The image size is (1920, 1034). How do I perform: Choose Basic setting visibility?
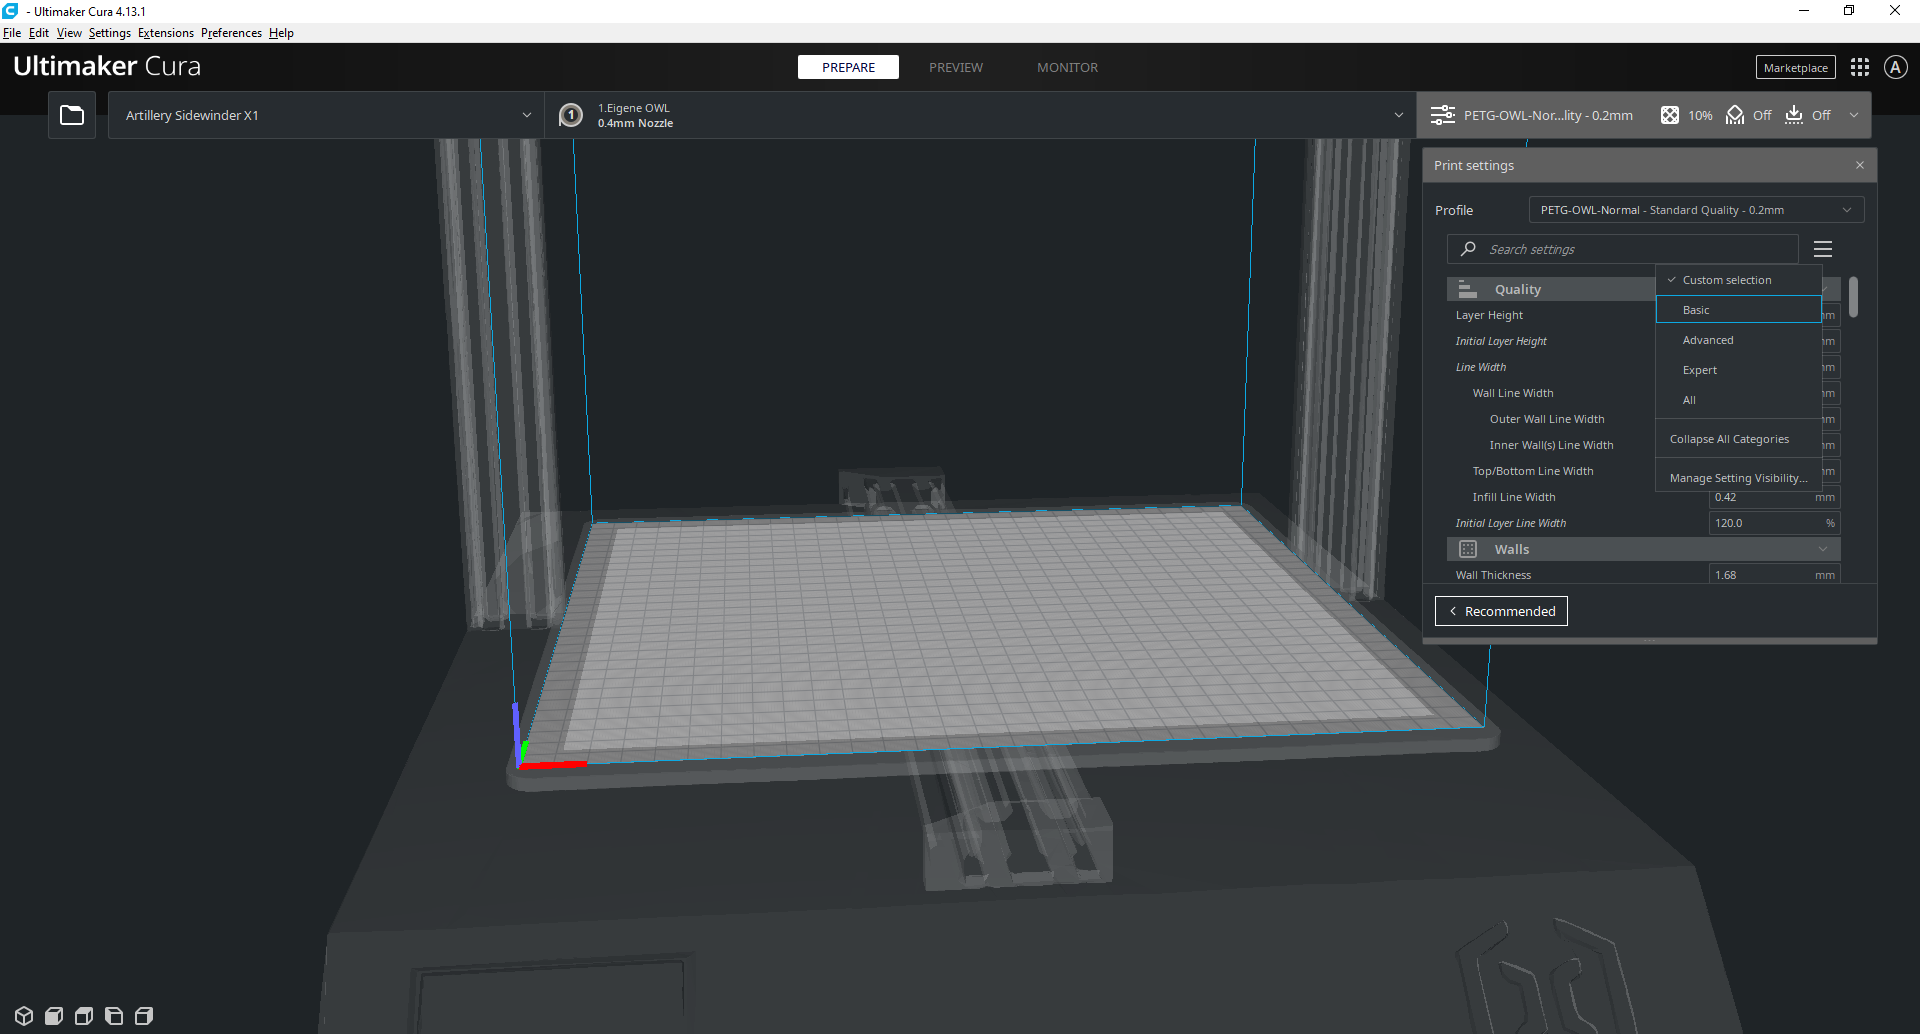pyautogui.click(x=1738, y=310)
